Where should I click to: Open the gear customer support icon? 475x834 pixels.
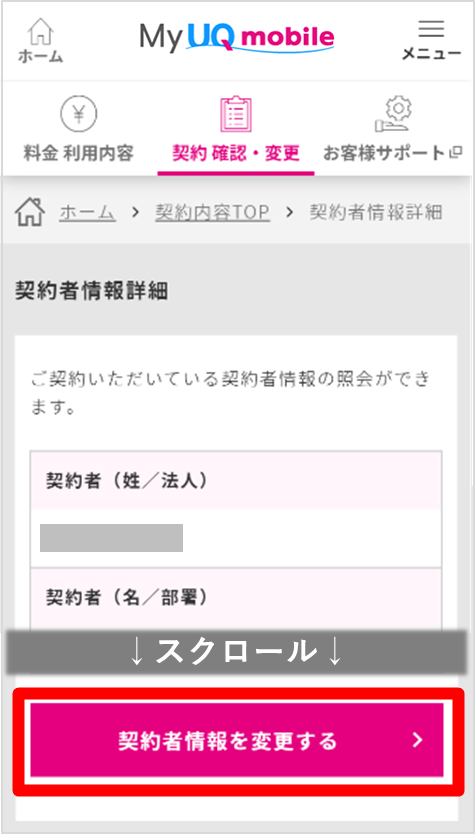pyautogui.click(x=392, y=115)
